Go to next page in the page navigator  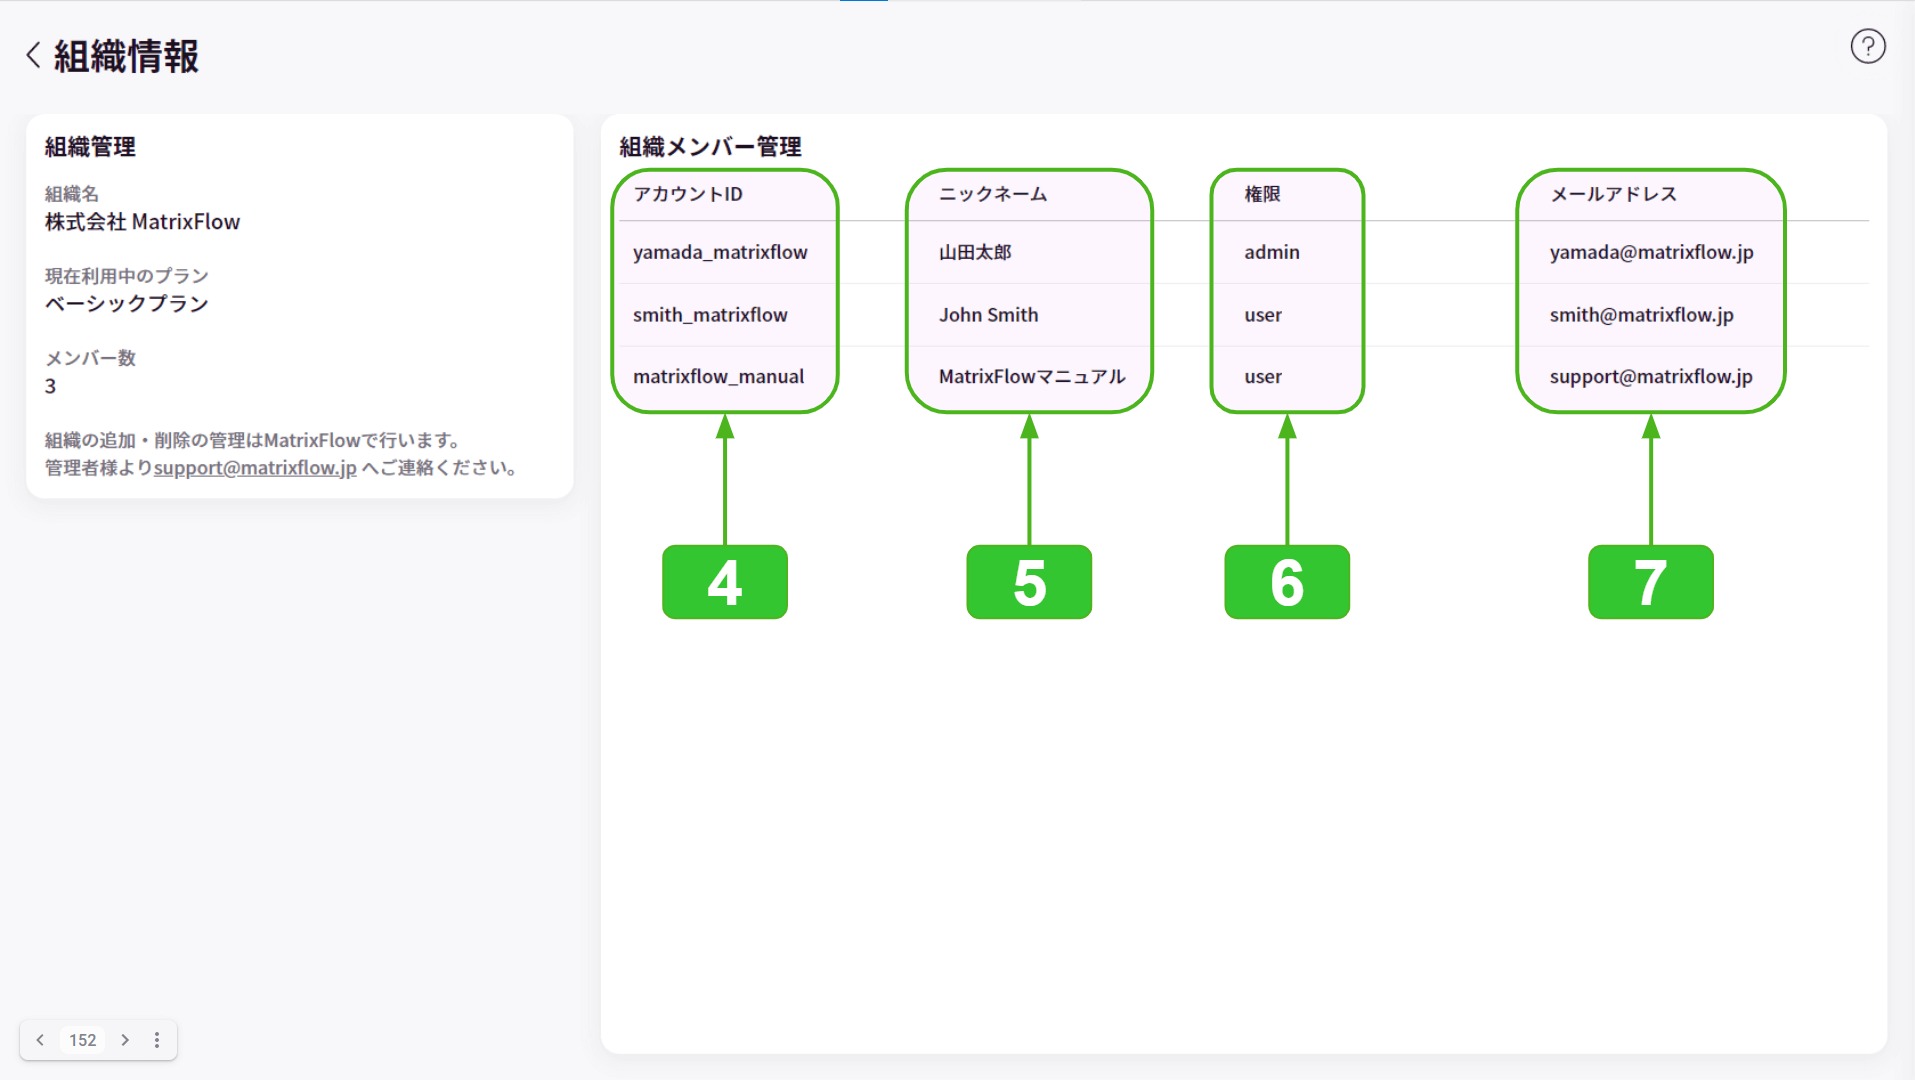tap(125, 1040)
